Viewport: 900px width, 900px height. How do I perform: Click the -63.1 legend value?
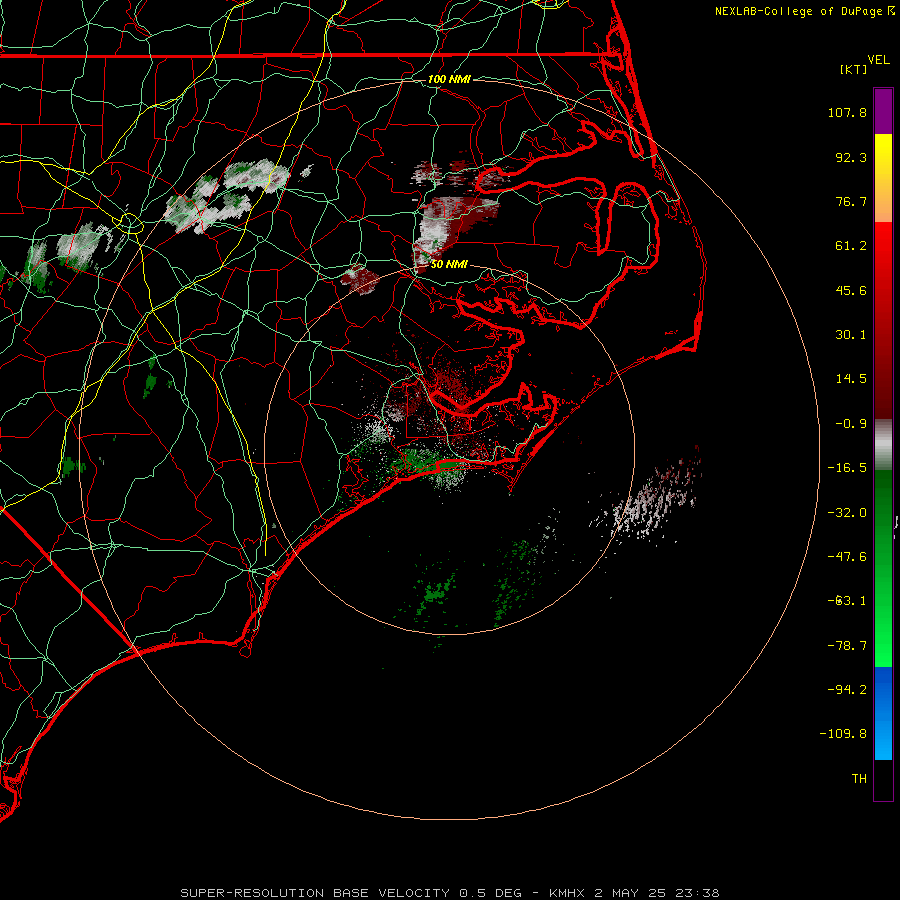pos(847,601)
